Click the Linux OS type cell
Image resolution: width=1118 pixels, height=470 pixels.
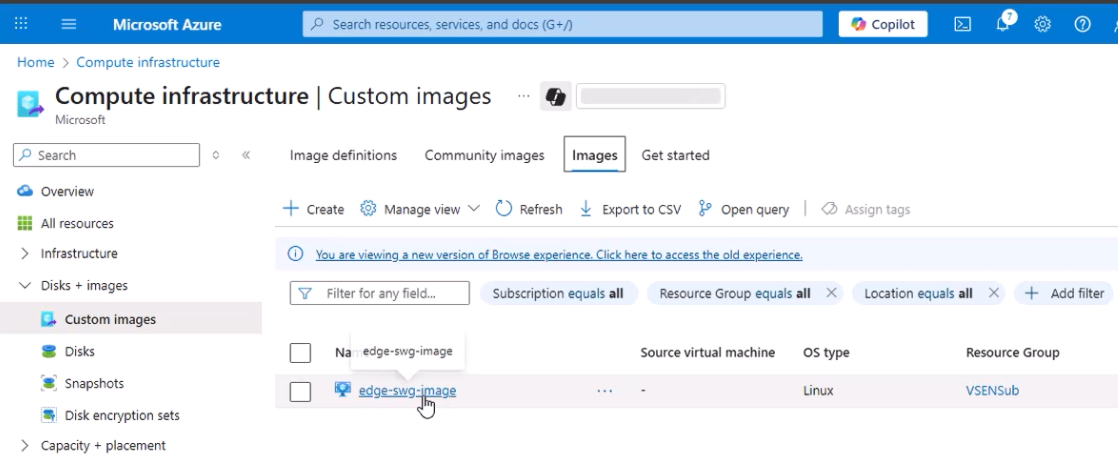click(x=819, y=390)
